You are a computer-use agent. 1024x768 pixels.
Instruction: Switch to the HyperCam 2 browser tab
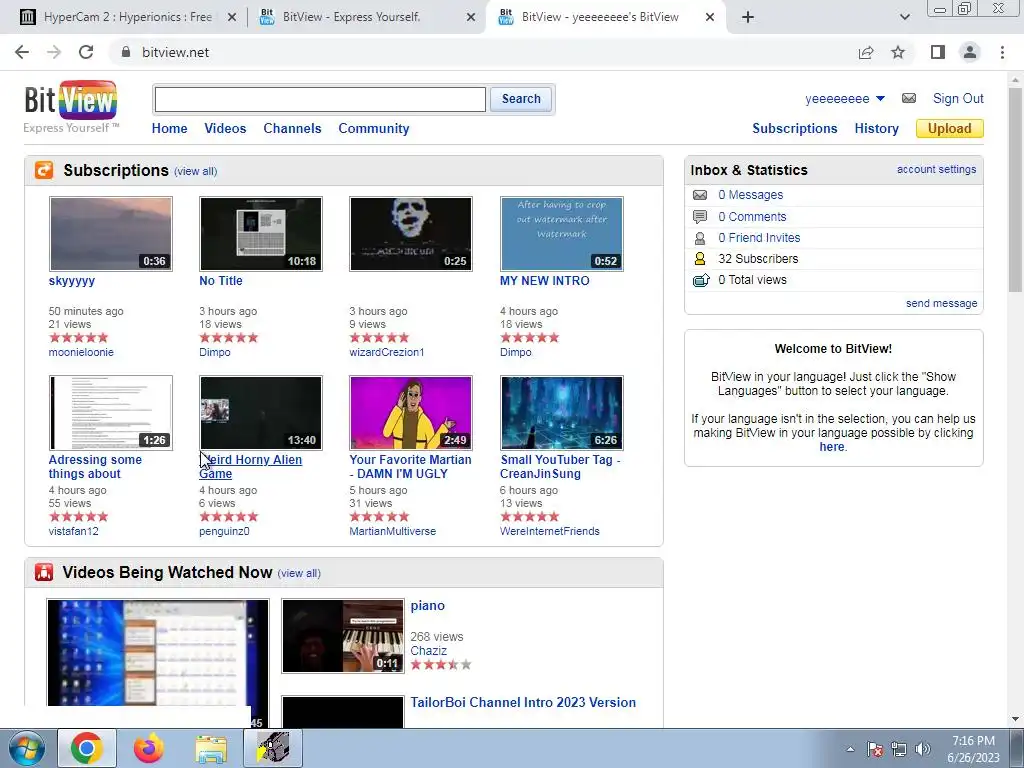[x=127, y=17]
